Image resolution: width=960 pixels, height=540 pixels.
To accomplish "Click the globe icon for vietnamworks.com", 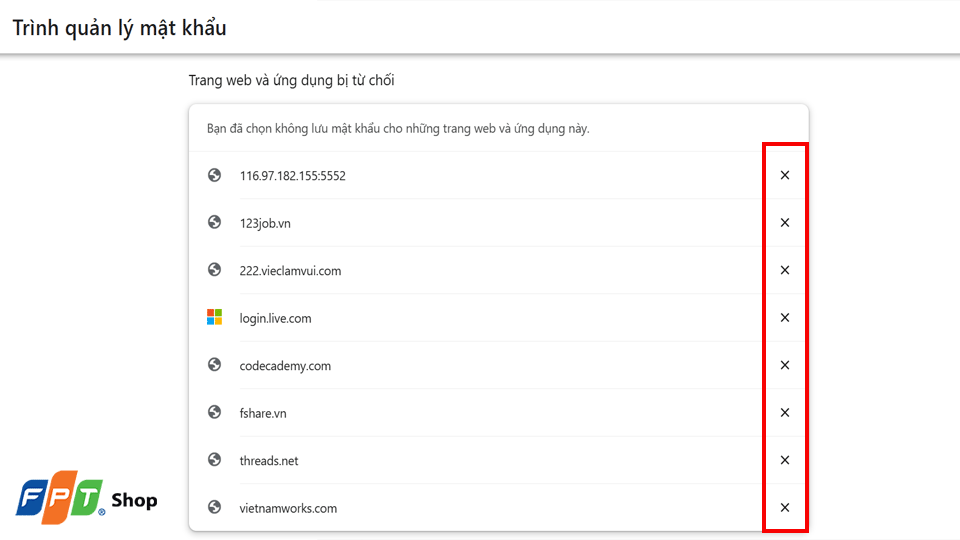I will pyautogui.click(x=214, y=507).
